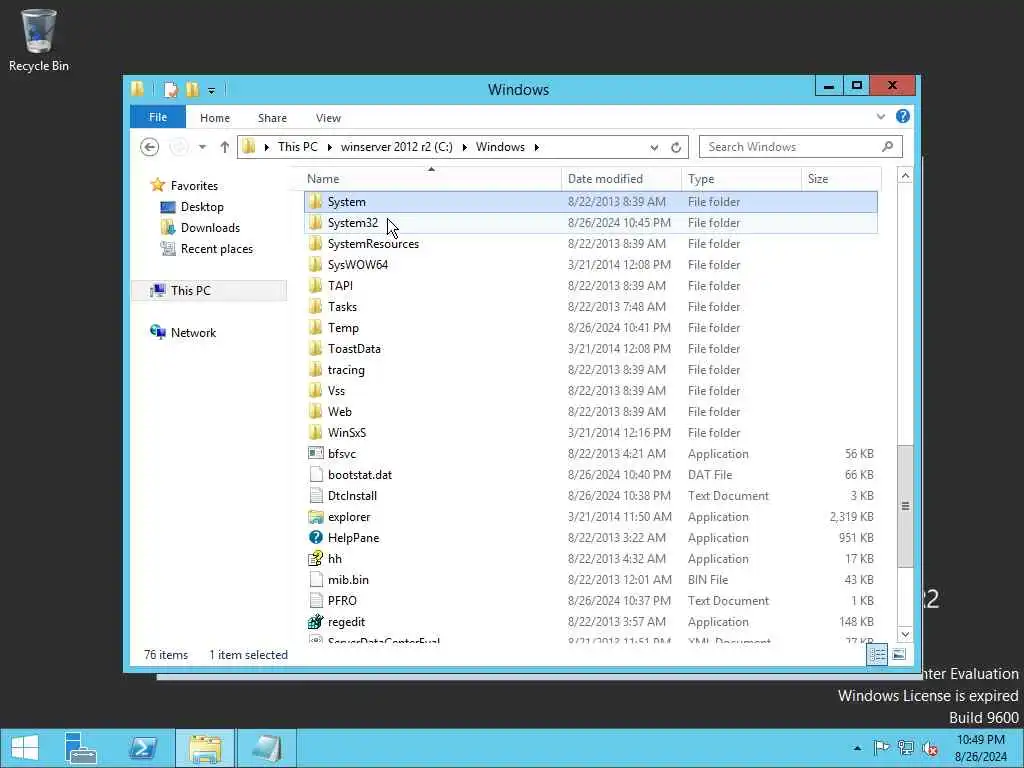The width and height of the screenshot is (1024, 768).
Task: Select the System32 folder icon
Action: click(315, 223)
